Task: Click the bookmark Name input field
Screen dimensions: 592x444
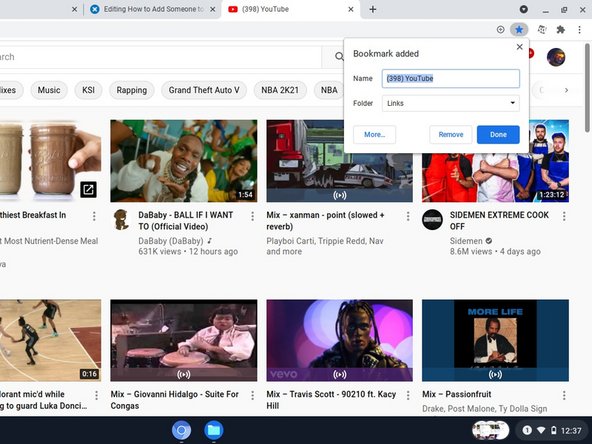Action: point(451,79)
